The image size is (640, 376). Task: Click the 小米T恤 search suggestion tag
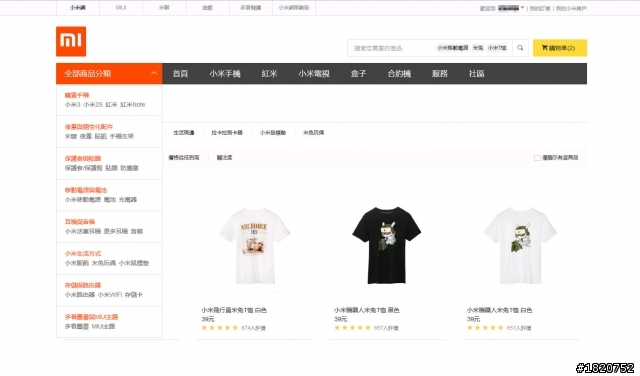[x=497, y=48]
